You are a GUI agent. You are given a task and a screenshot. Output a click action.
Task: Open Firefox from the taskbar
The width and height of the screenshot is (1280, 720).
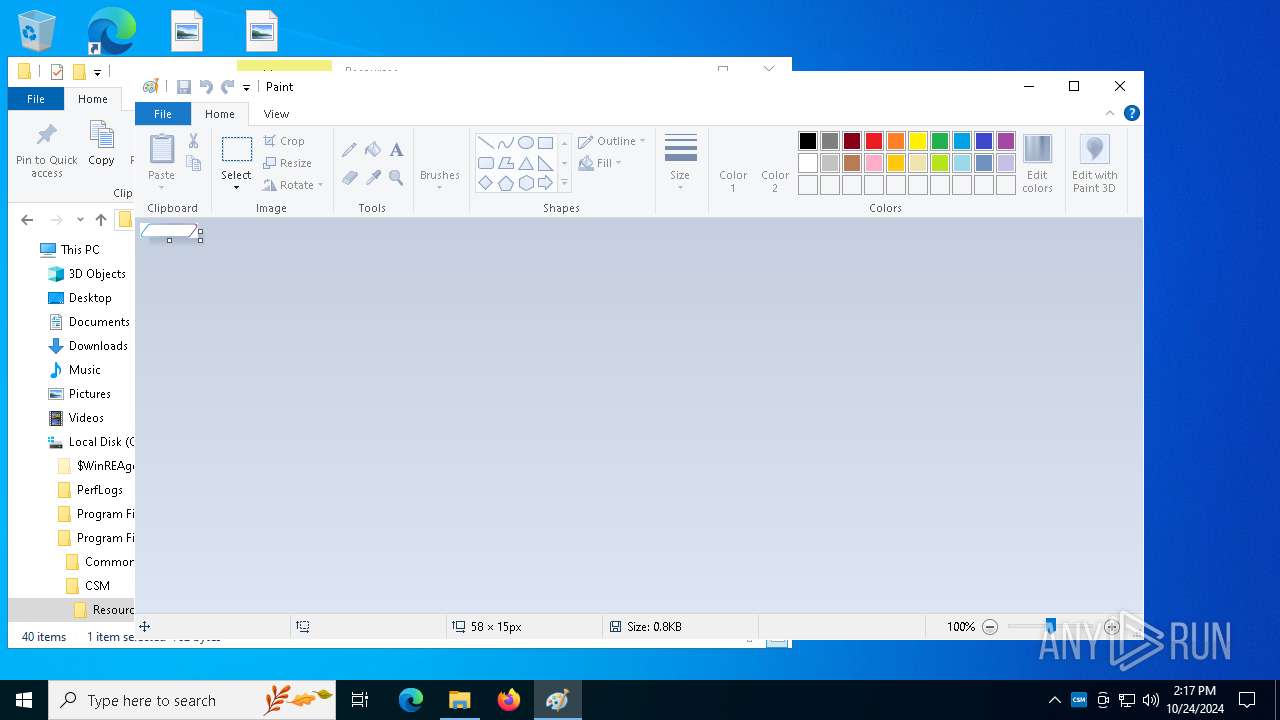click(x=508, y=700)
